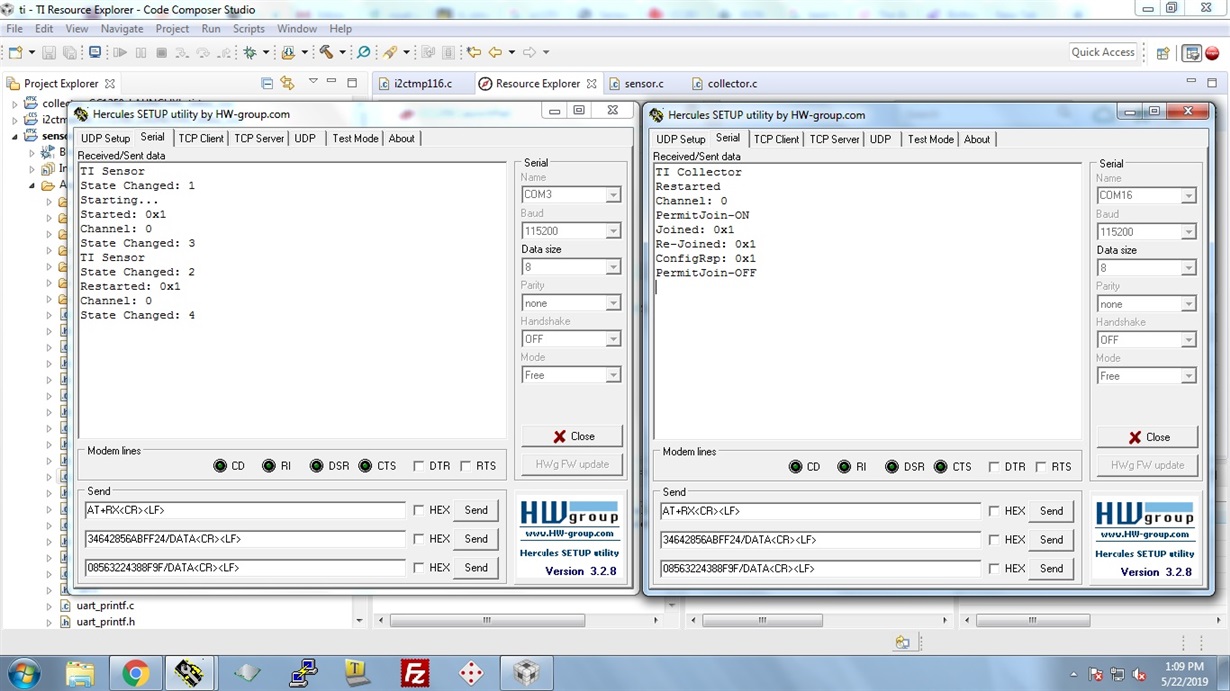The width and height of the screenshot is (1230, 691).
Task: Open the Scripts menu
Action: coord(248,29)
